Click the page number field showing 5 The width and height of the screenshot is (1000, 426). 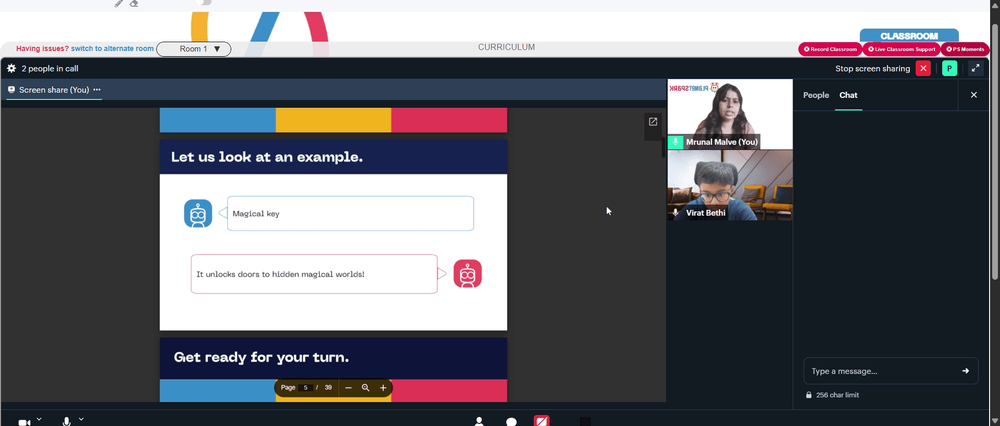click(x=305, y=388)
